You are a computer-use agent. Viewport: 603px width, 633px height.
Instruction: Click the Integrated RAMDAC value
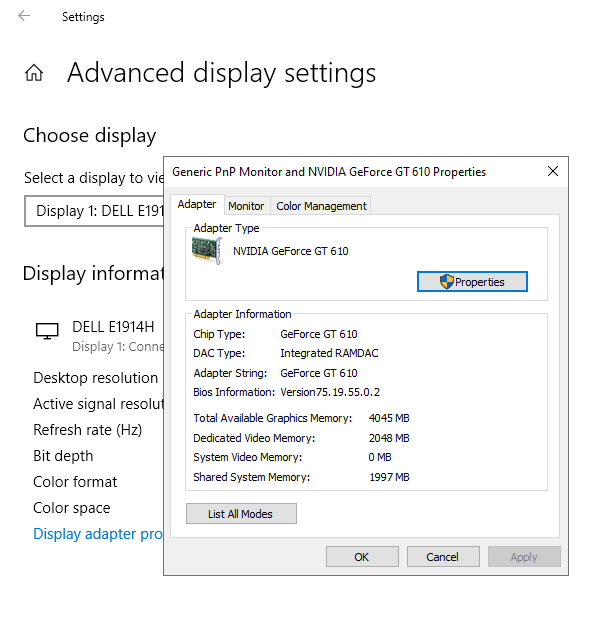[329, 353]
